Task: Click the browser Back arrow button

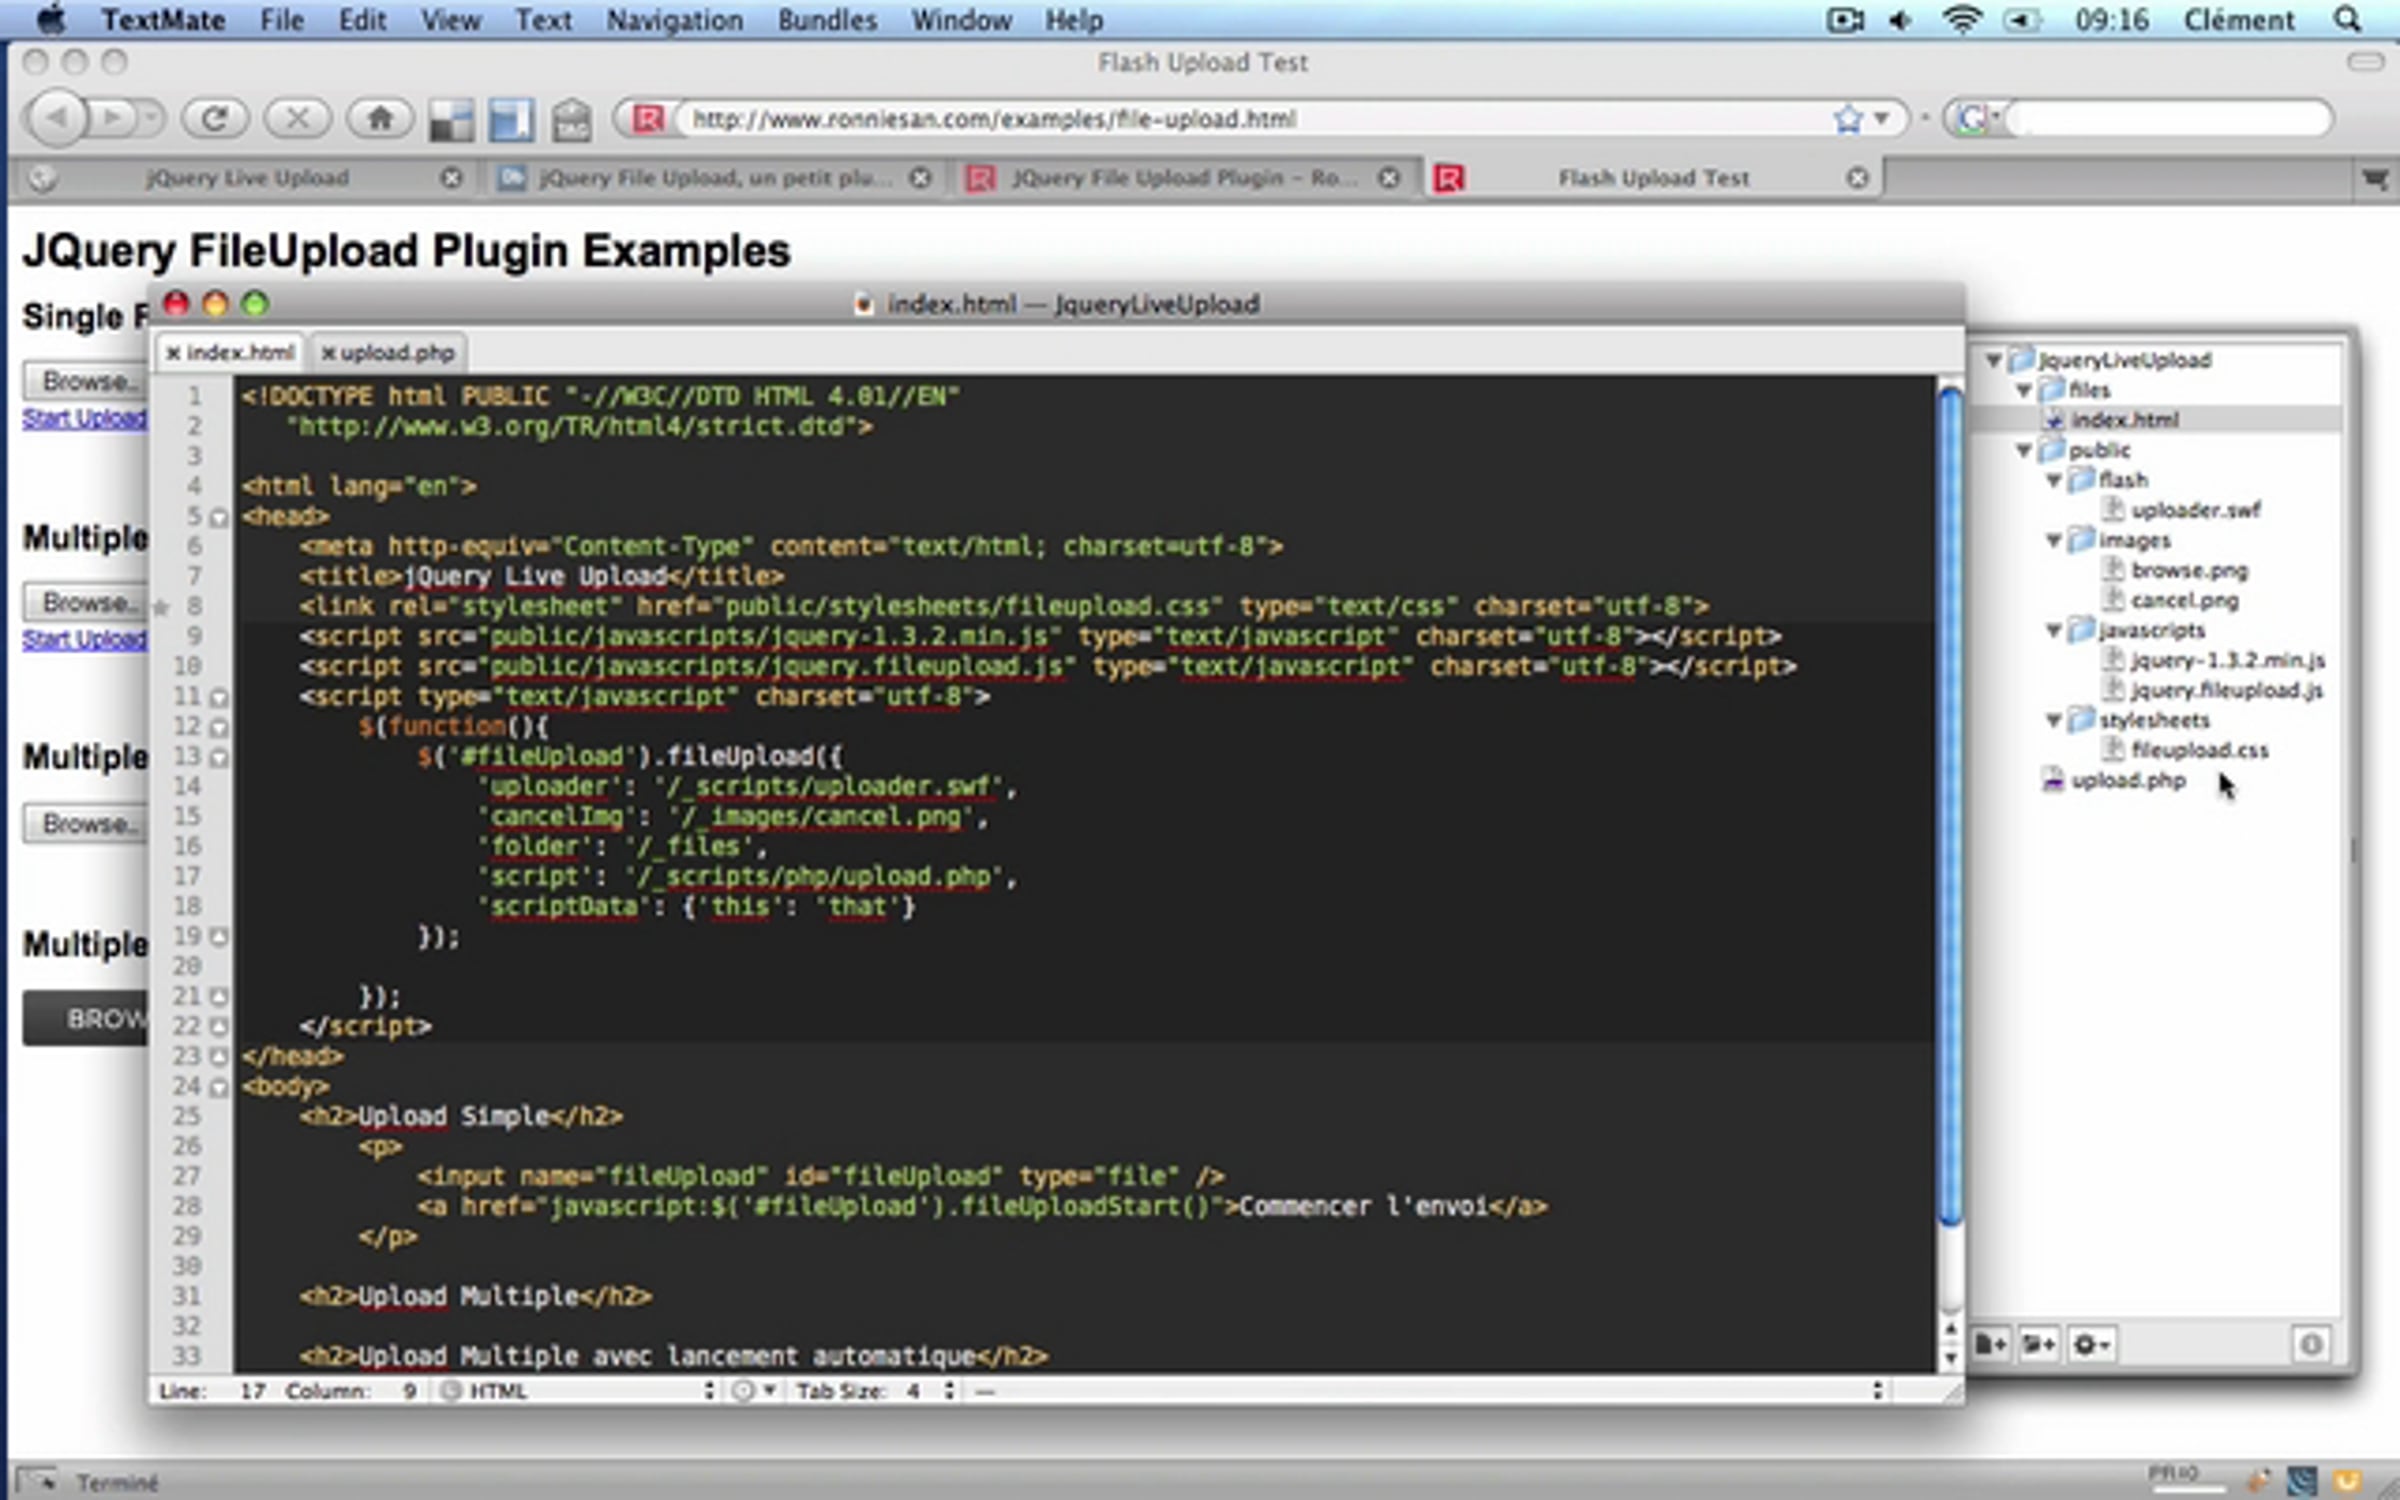Action: point(55,119)
